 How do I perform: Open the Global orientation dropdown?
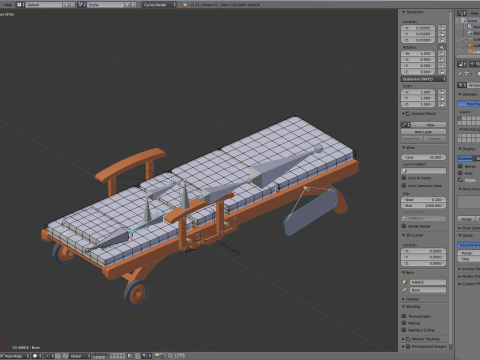[x=80, y=356]
